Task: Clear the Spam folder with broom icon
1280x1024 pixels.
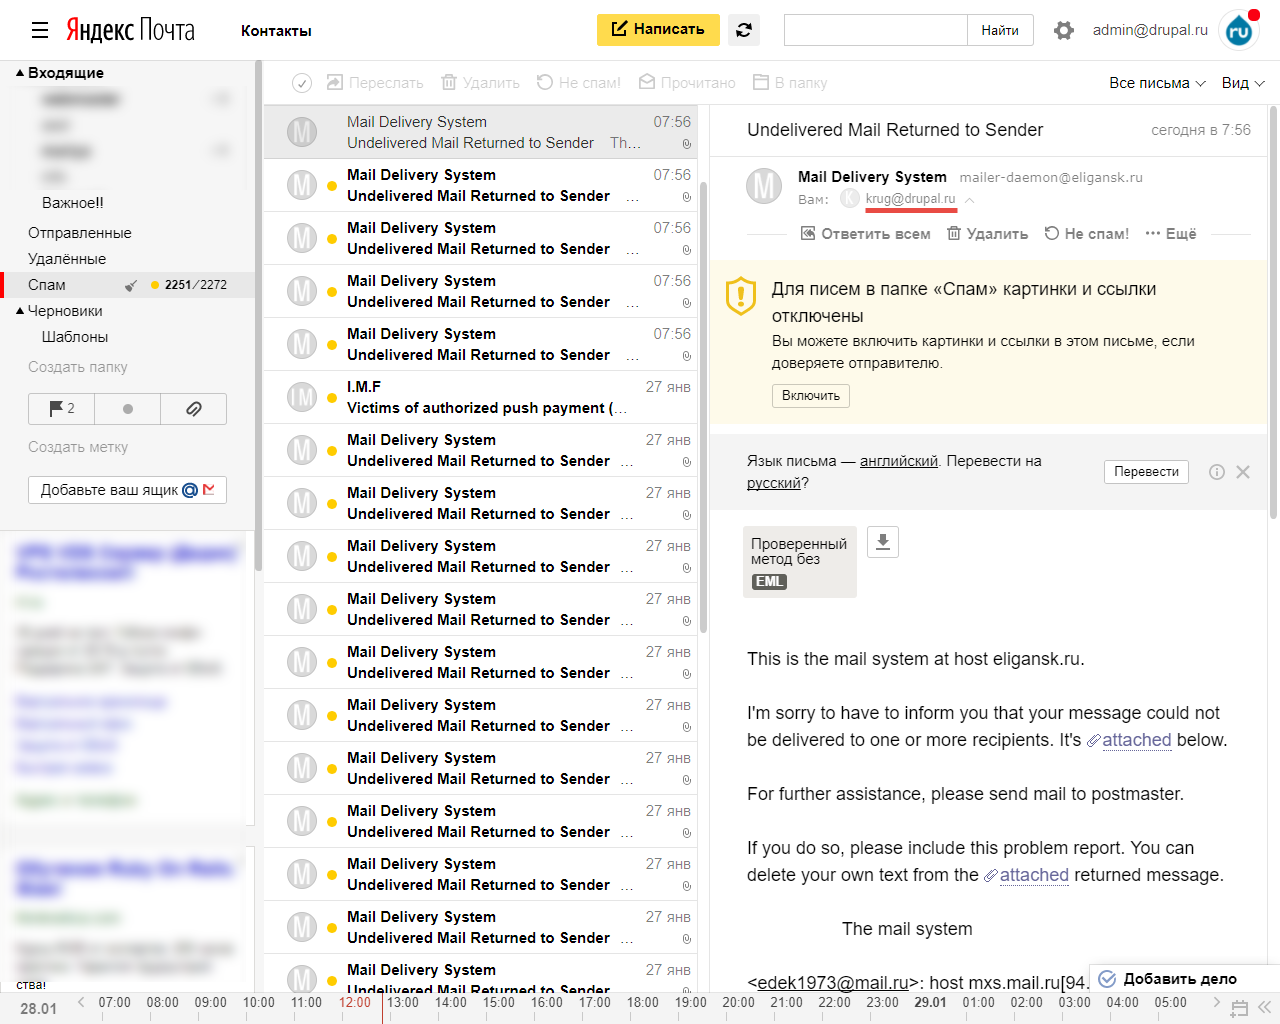Action: 131,285
